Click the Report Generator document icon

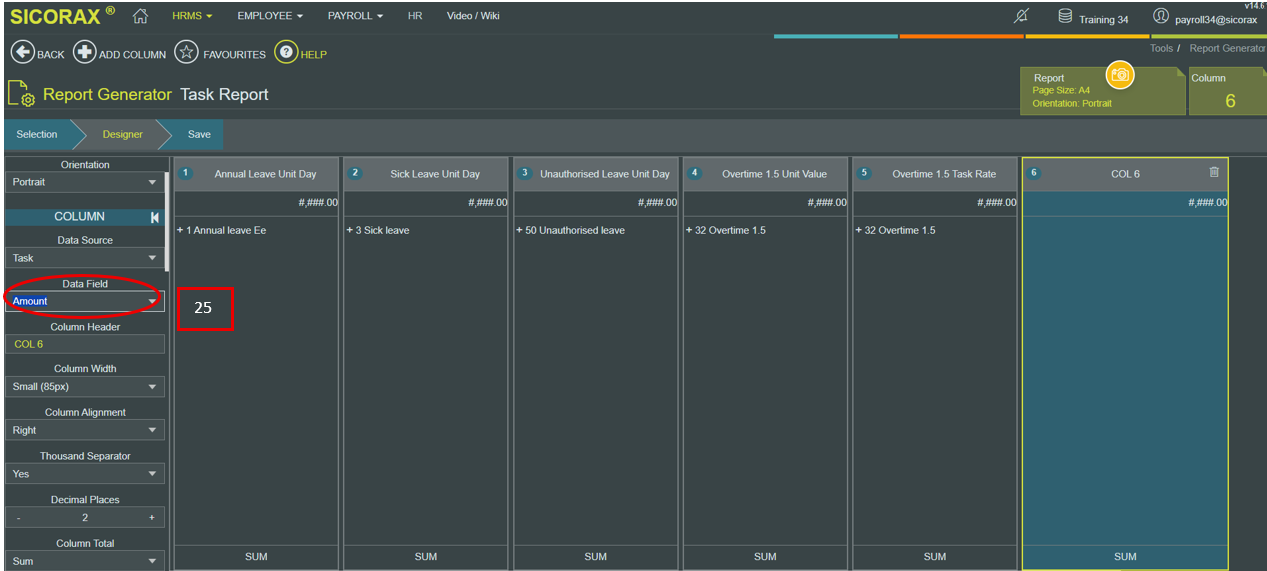21,94
